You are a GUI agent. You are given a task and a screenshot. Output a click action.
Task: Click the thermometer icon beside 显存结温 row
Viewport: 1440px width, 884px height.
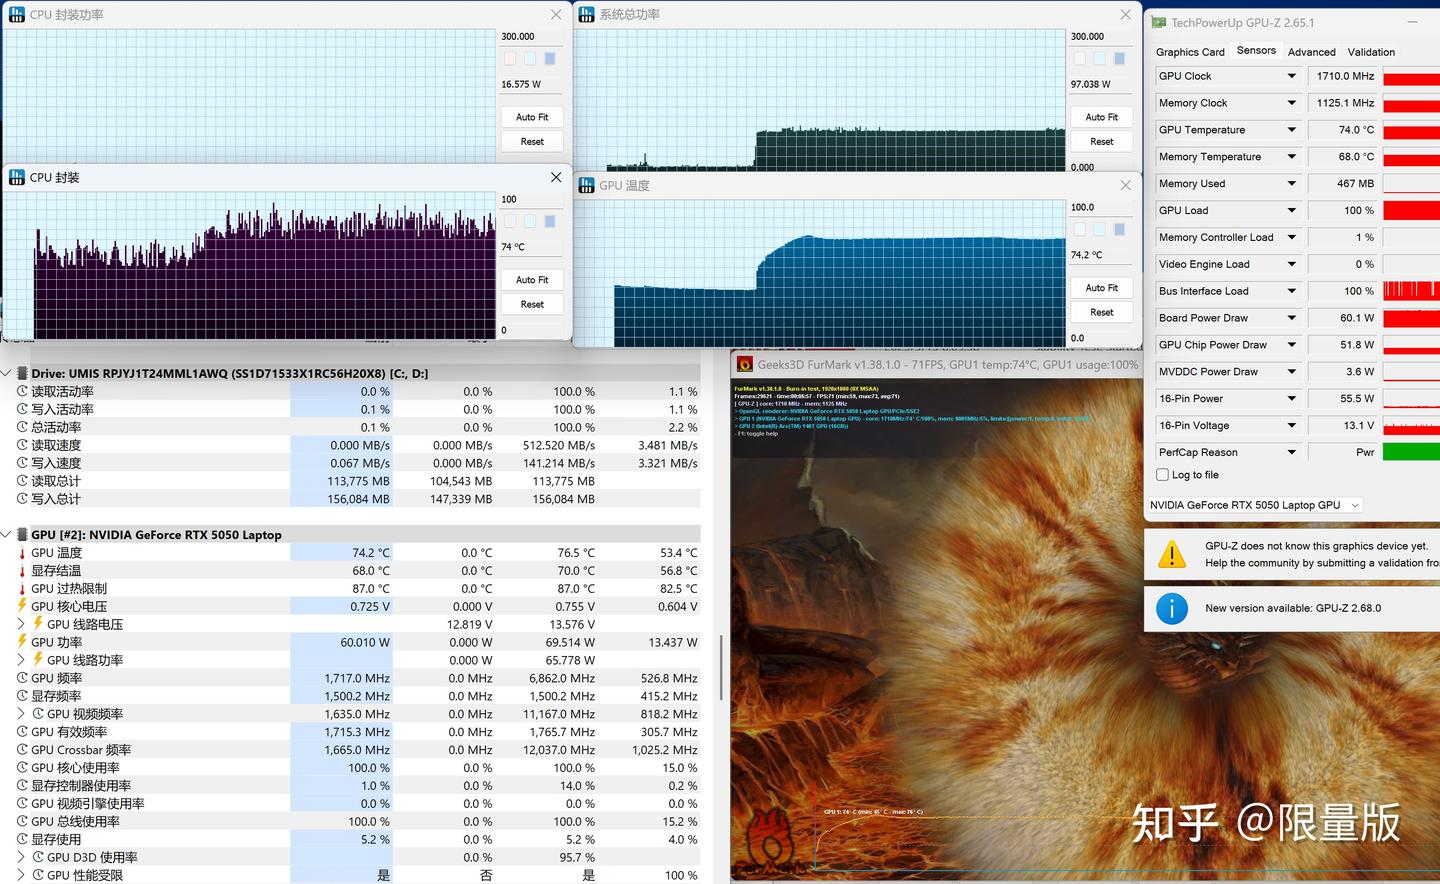22,571
